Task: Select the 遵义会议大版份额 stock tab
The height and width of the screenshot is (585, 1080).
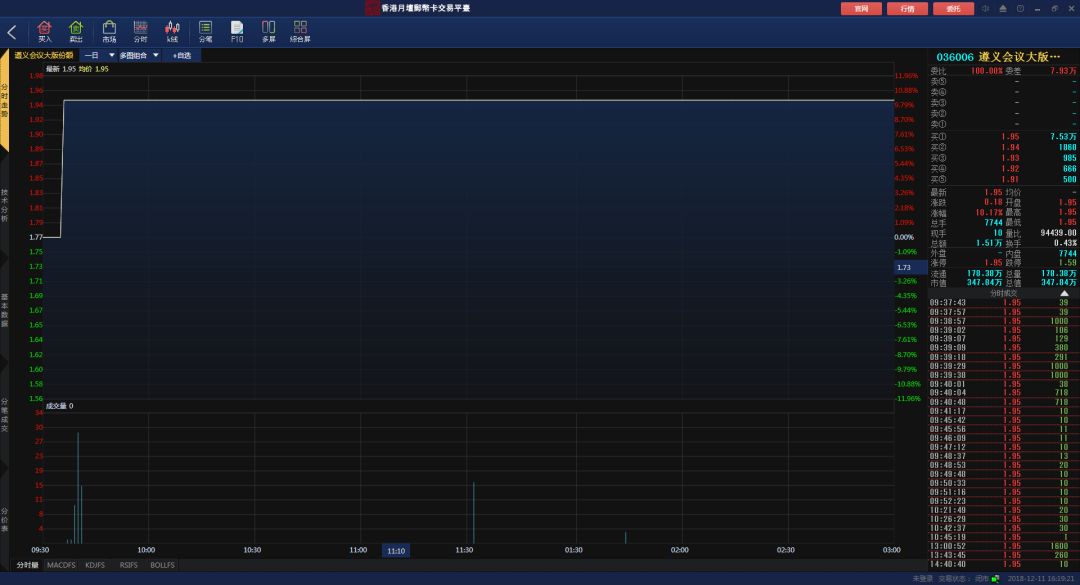Action: 43,55
